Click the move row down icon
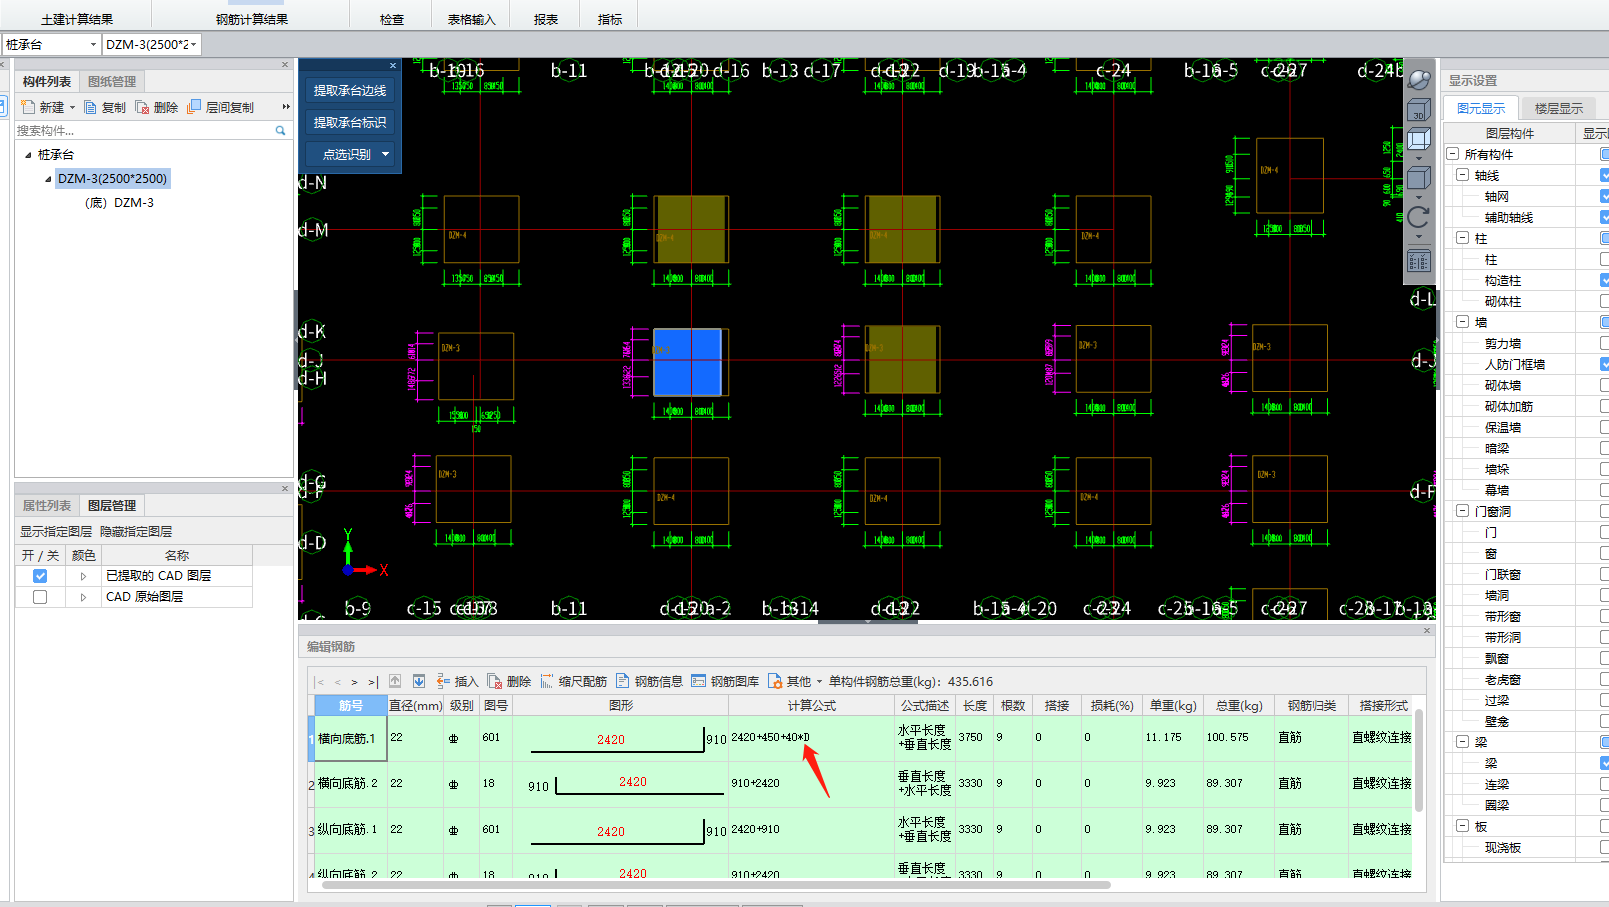 coord(419,681)
